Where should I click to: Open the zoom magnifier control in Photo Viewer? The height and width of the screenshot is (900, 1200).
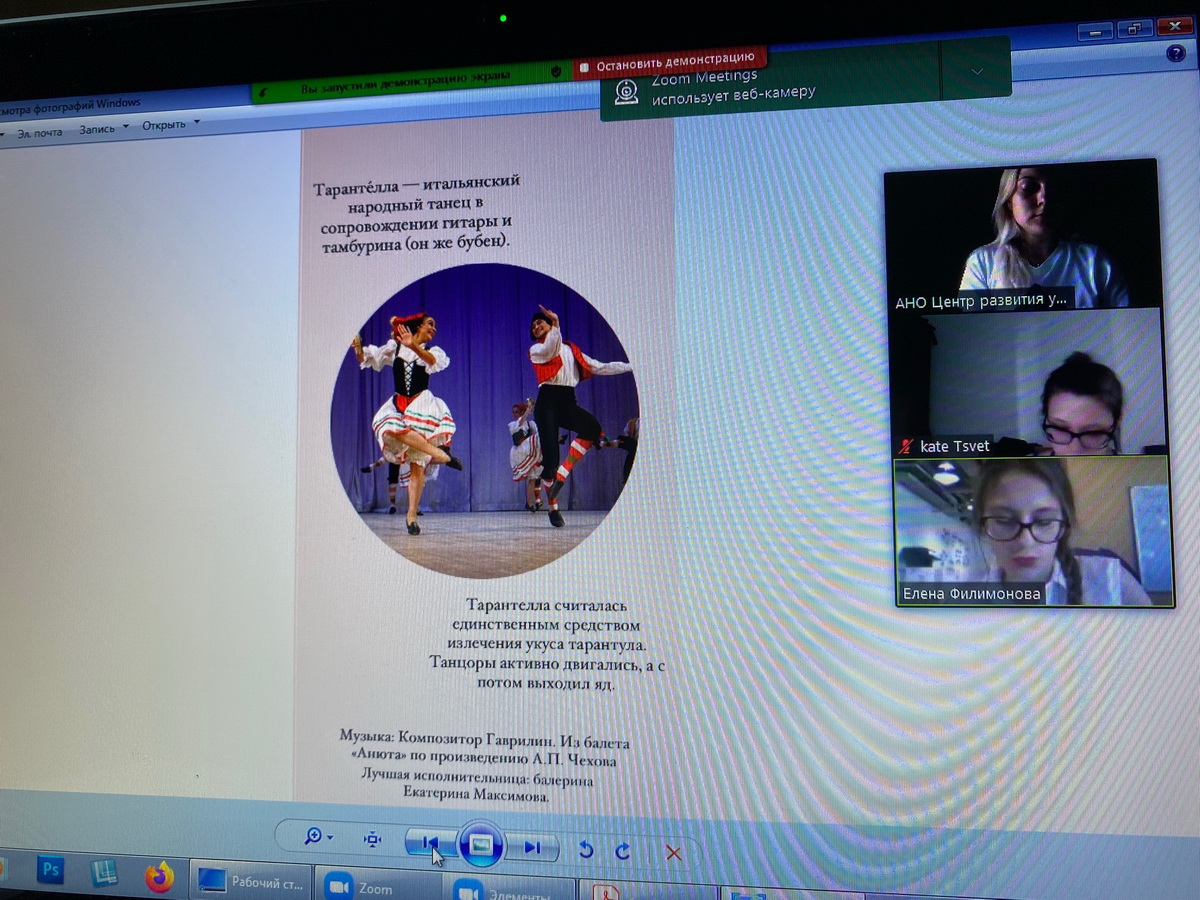[319, 836]
